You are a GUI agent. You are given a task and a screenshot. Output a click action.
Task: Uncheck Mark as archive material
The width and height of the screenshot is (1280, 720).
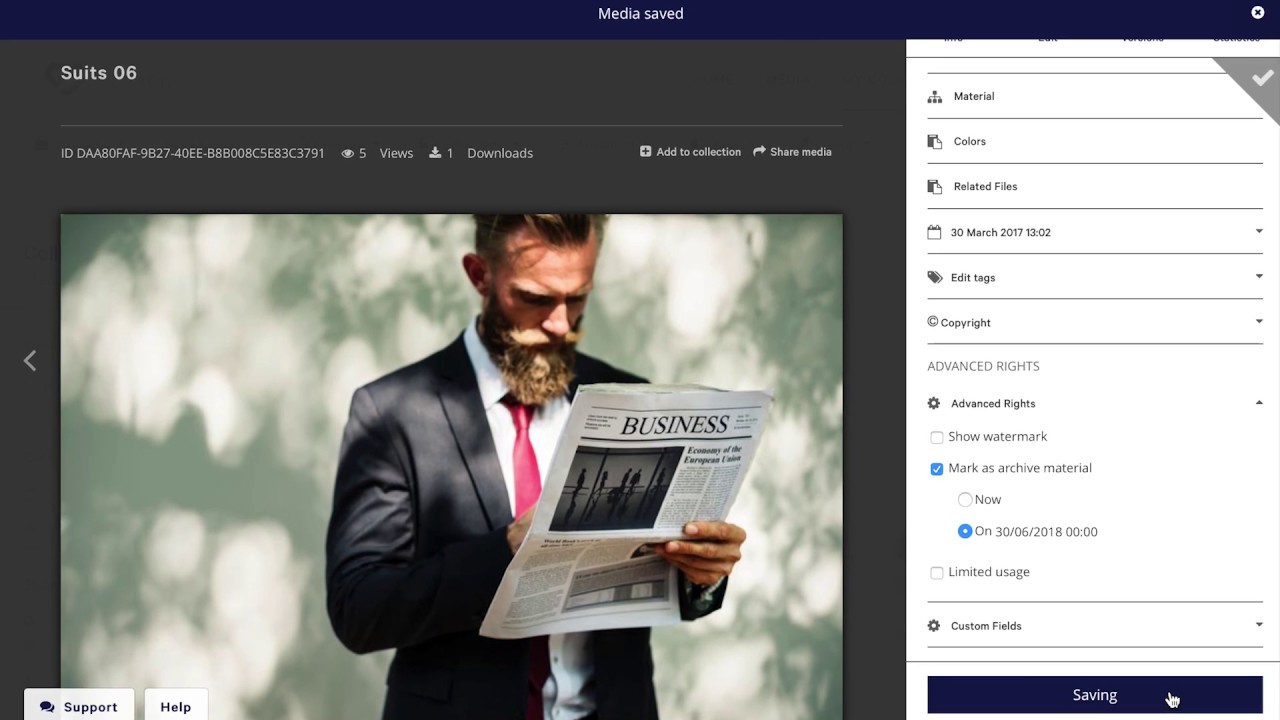coord(936,469)
